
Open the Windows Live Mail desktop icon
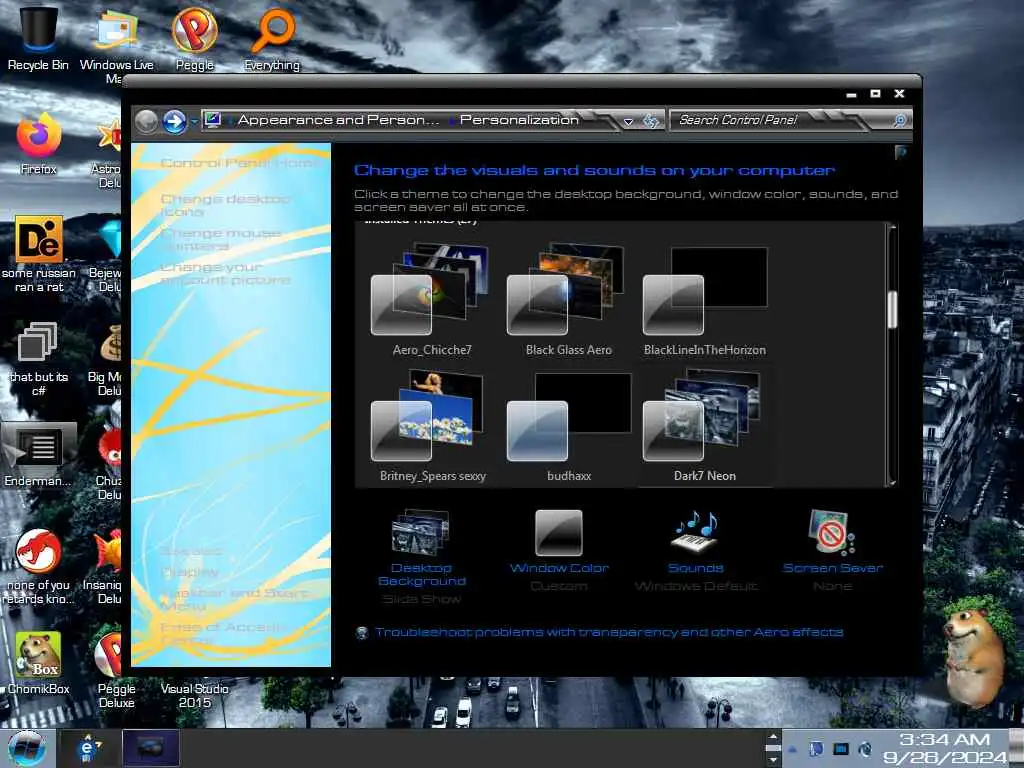point(116,39)
